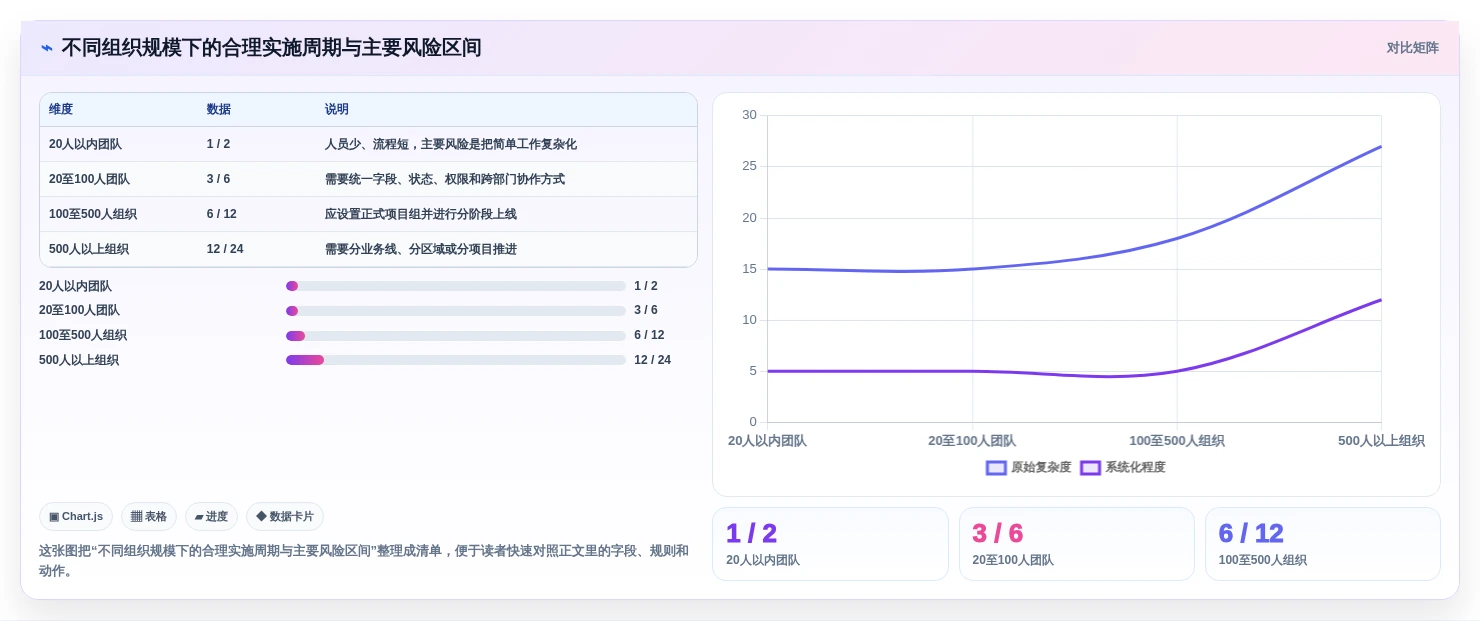Click x-axis label 100至500人组织 on chart
1480x621 pixels.
click(x=1177, y=441)
